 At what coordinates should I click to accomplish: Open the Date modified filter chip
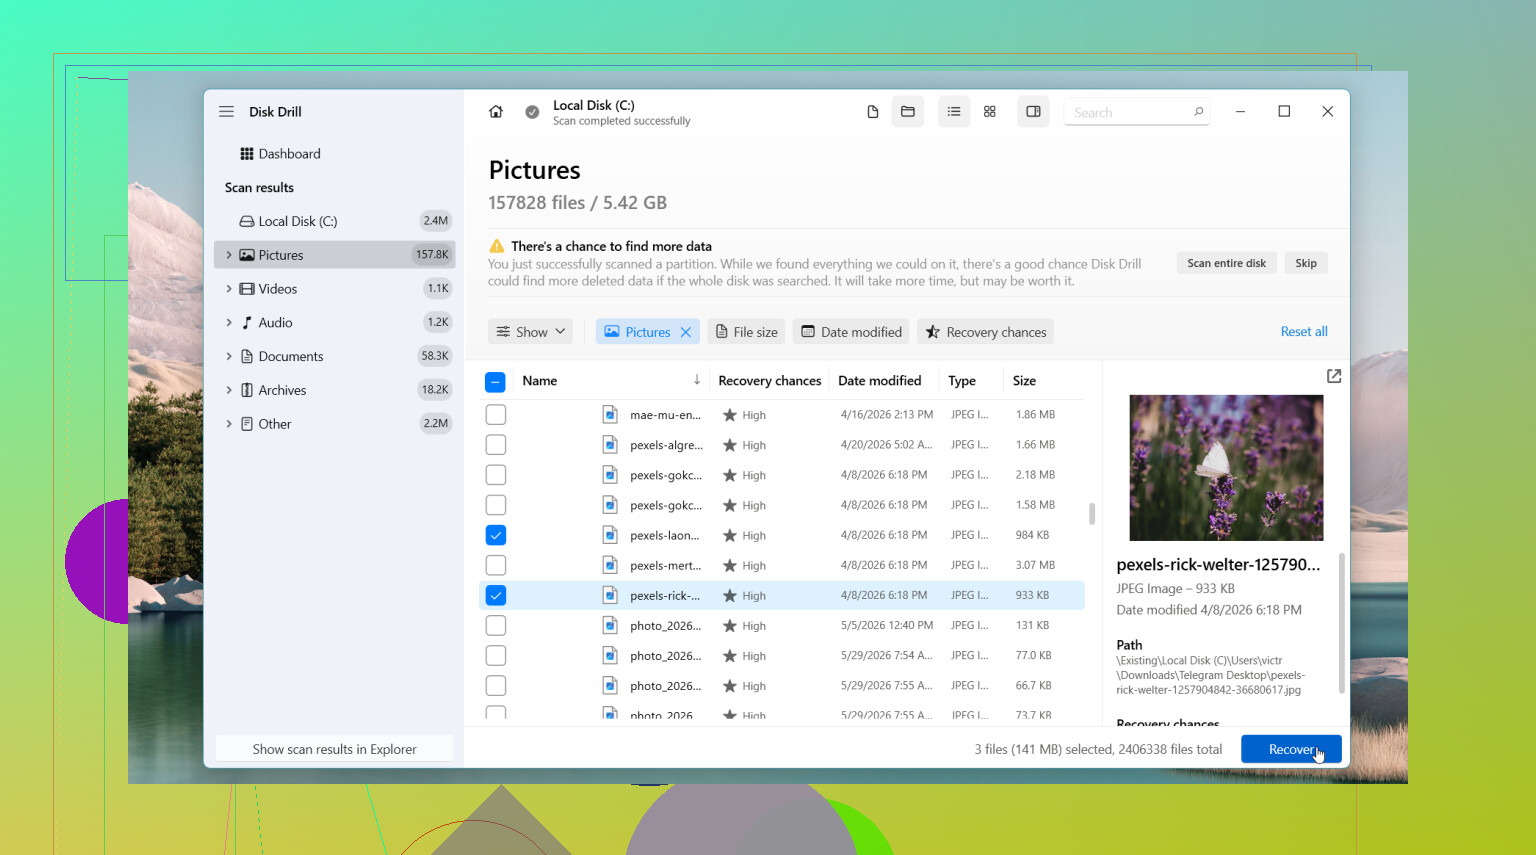(852, 332)
